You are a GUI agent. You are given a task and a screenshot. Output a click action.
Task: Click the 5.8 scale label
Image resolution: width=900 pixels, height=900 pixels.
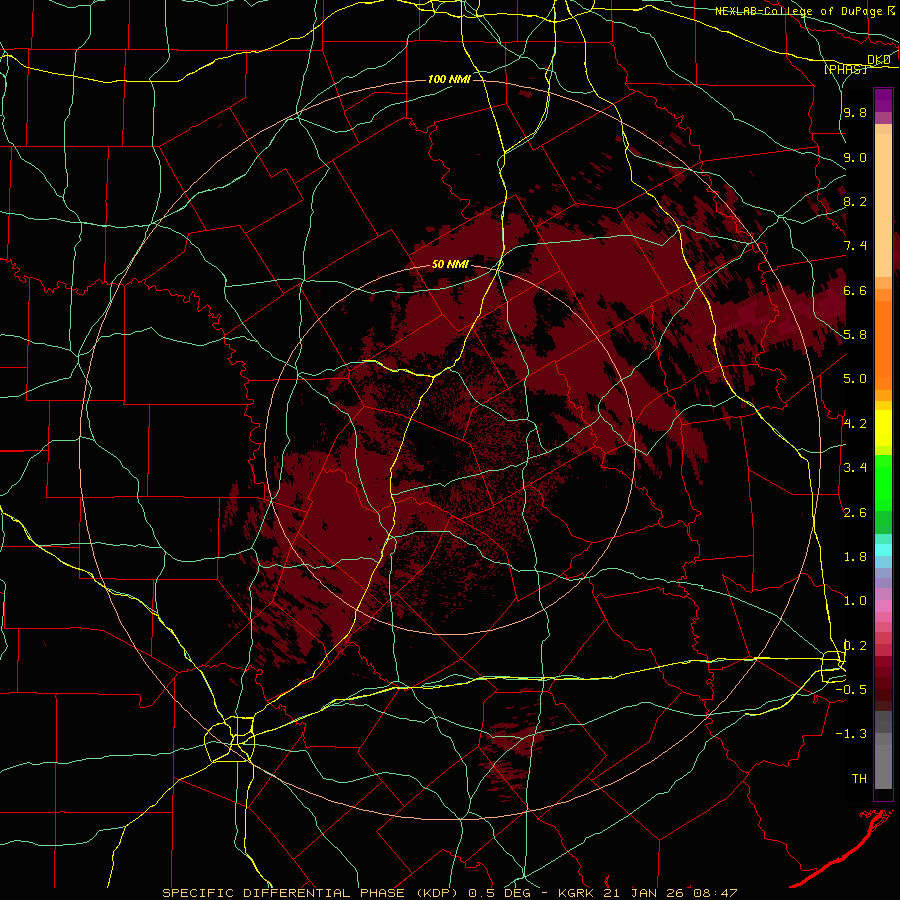pos(855,334)
